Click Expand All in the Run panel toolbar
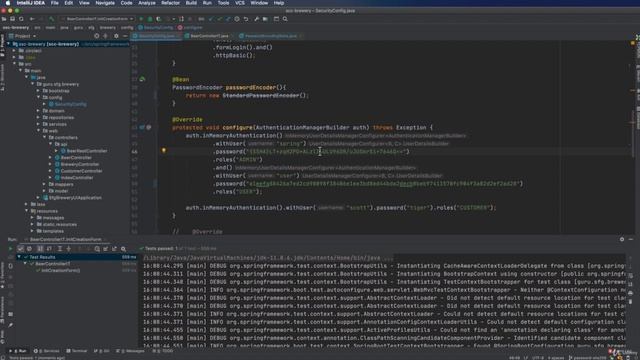Screen dimensions: 640x360 pyautogui.click(x=60, y=249)
